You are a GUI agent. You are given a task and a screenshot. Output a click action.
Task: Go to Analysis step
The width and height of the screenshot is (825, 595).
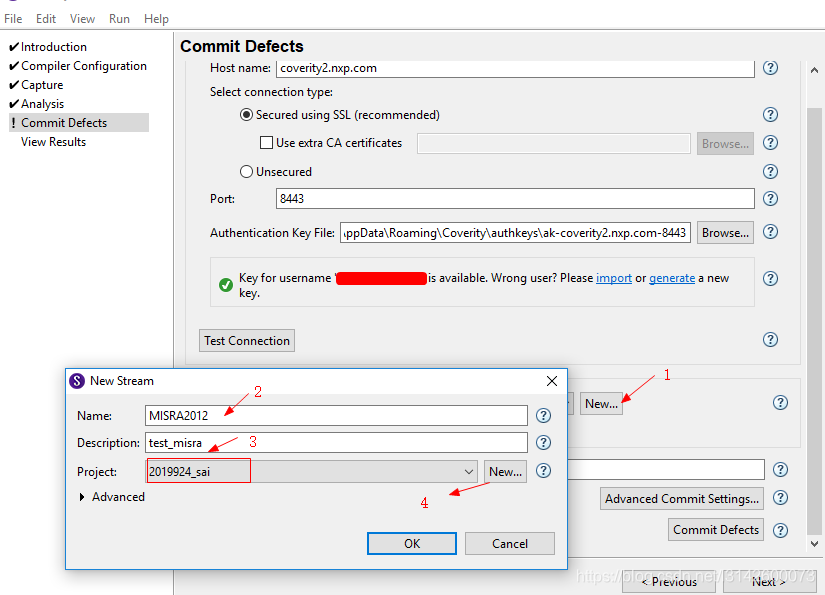click(x=43, y=104)
